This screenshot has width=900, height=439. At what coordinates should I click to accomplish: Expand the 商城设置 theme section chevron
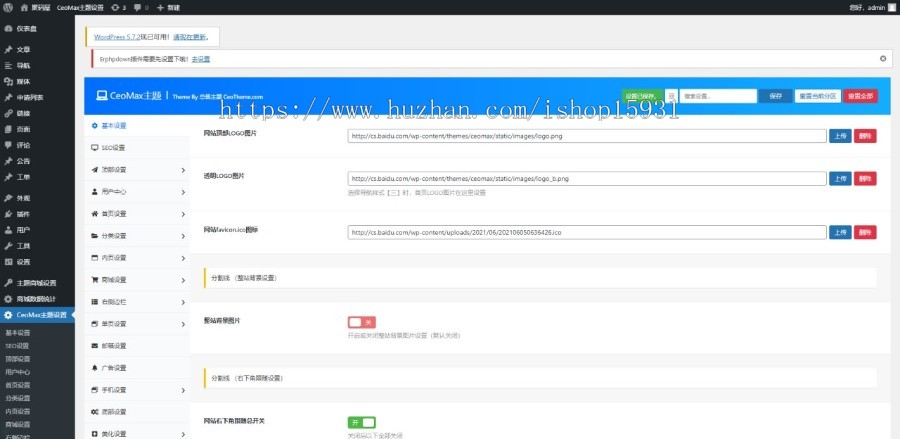coord(183,280)
